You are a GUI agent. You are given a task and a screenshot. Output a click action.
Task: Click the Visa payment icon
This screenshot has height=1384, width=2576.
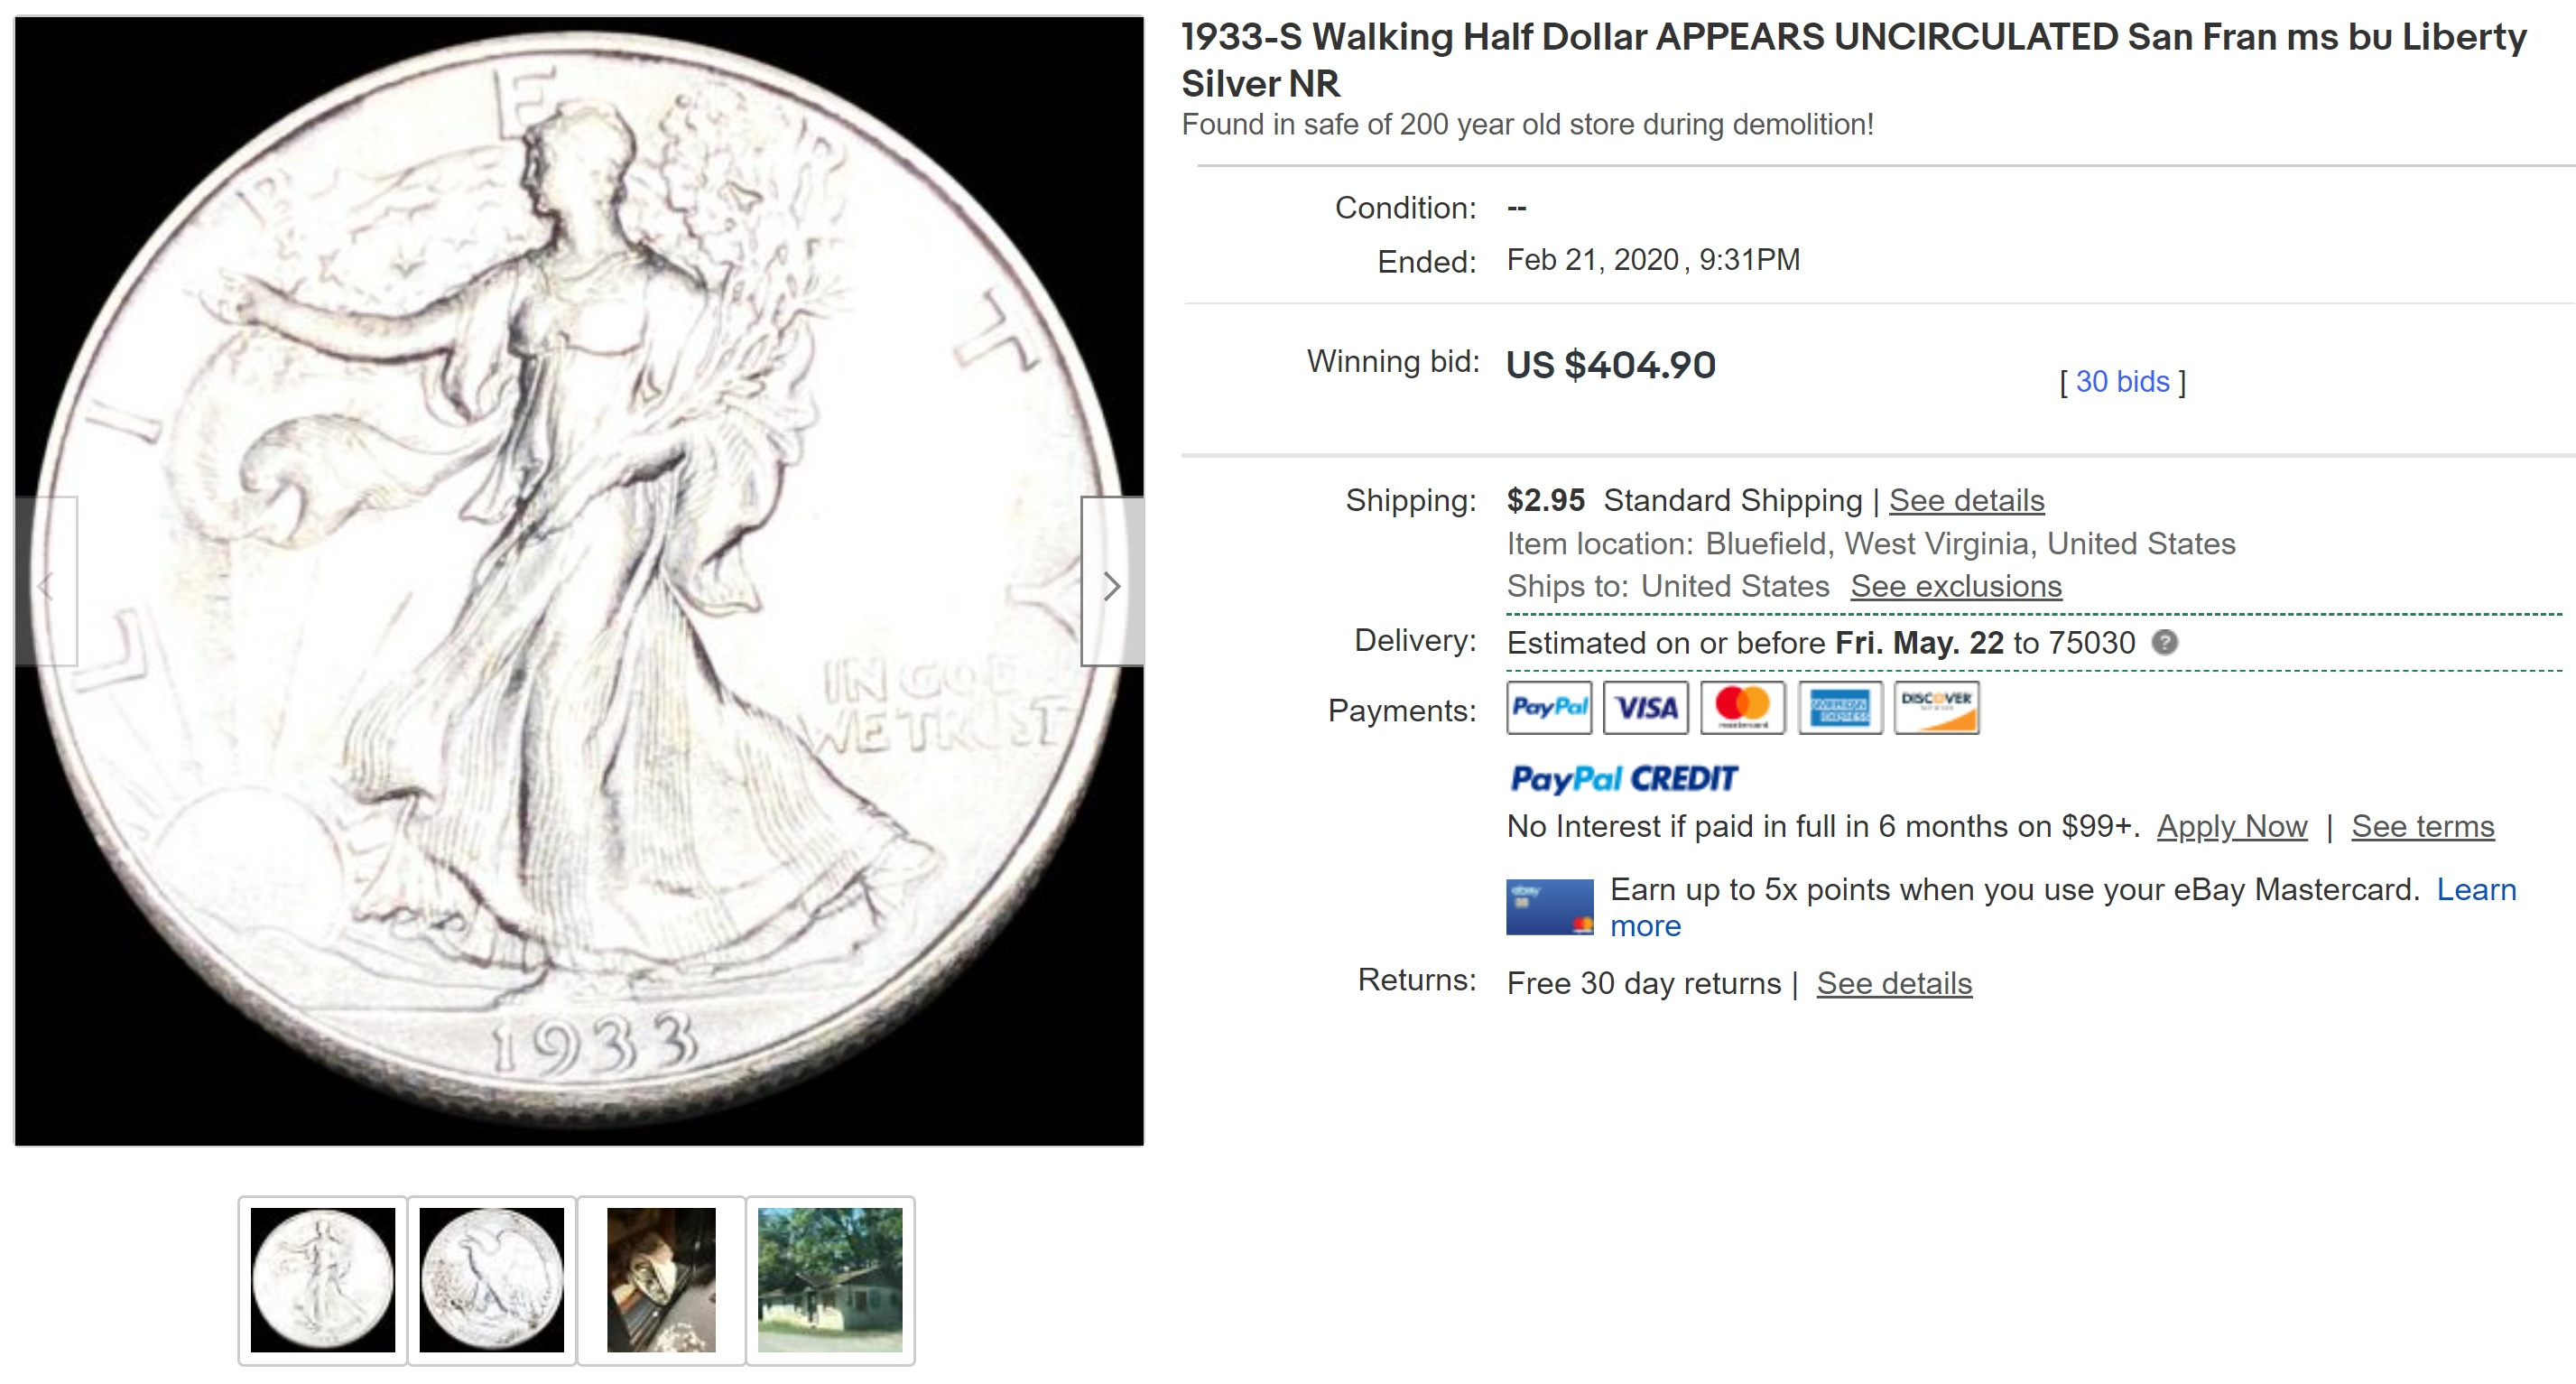tap(1646, 708)
